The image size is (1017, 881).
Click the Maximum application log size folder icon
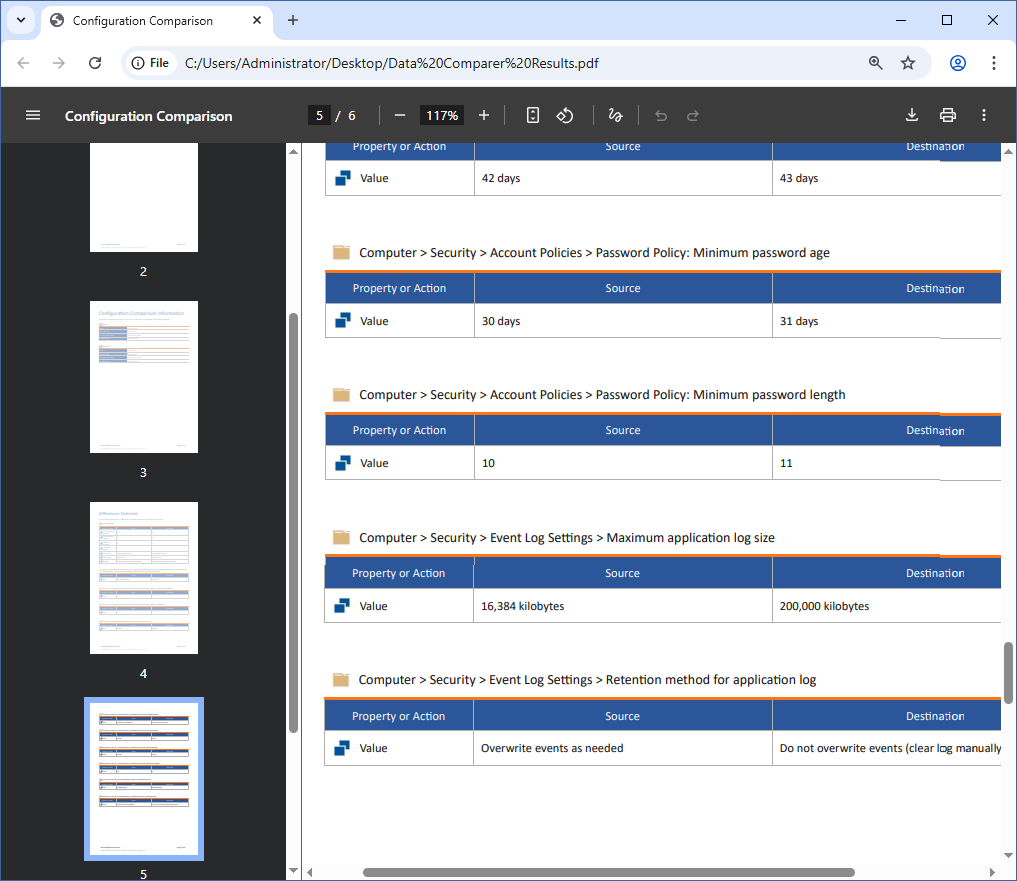341,537
